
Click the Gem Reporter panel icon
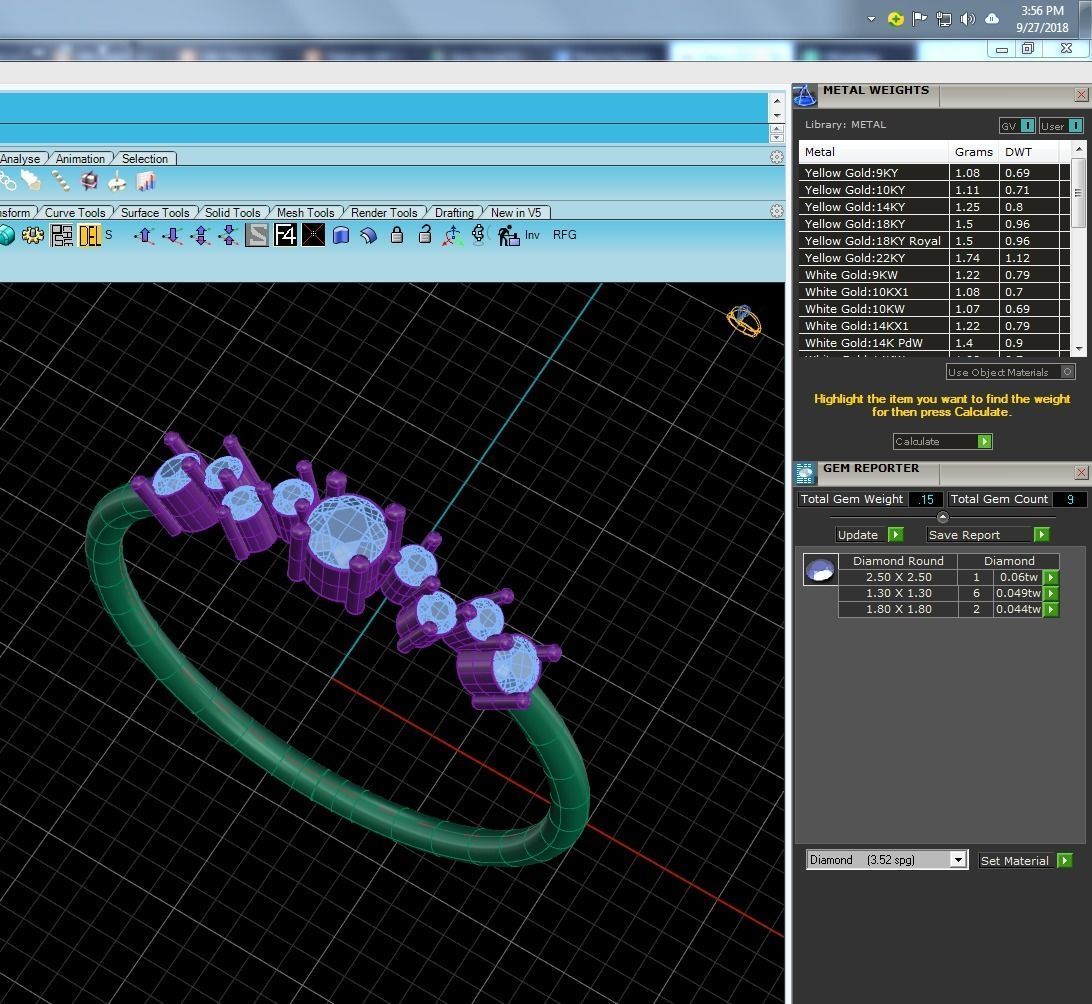pyautogui.click(x=805, y=473)
